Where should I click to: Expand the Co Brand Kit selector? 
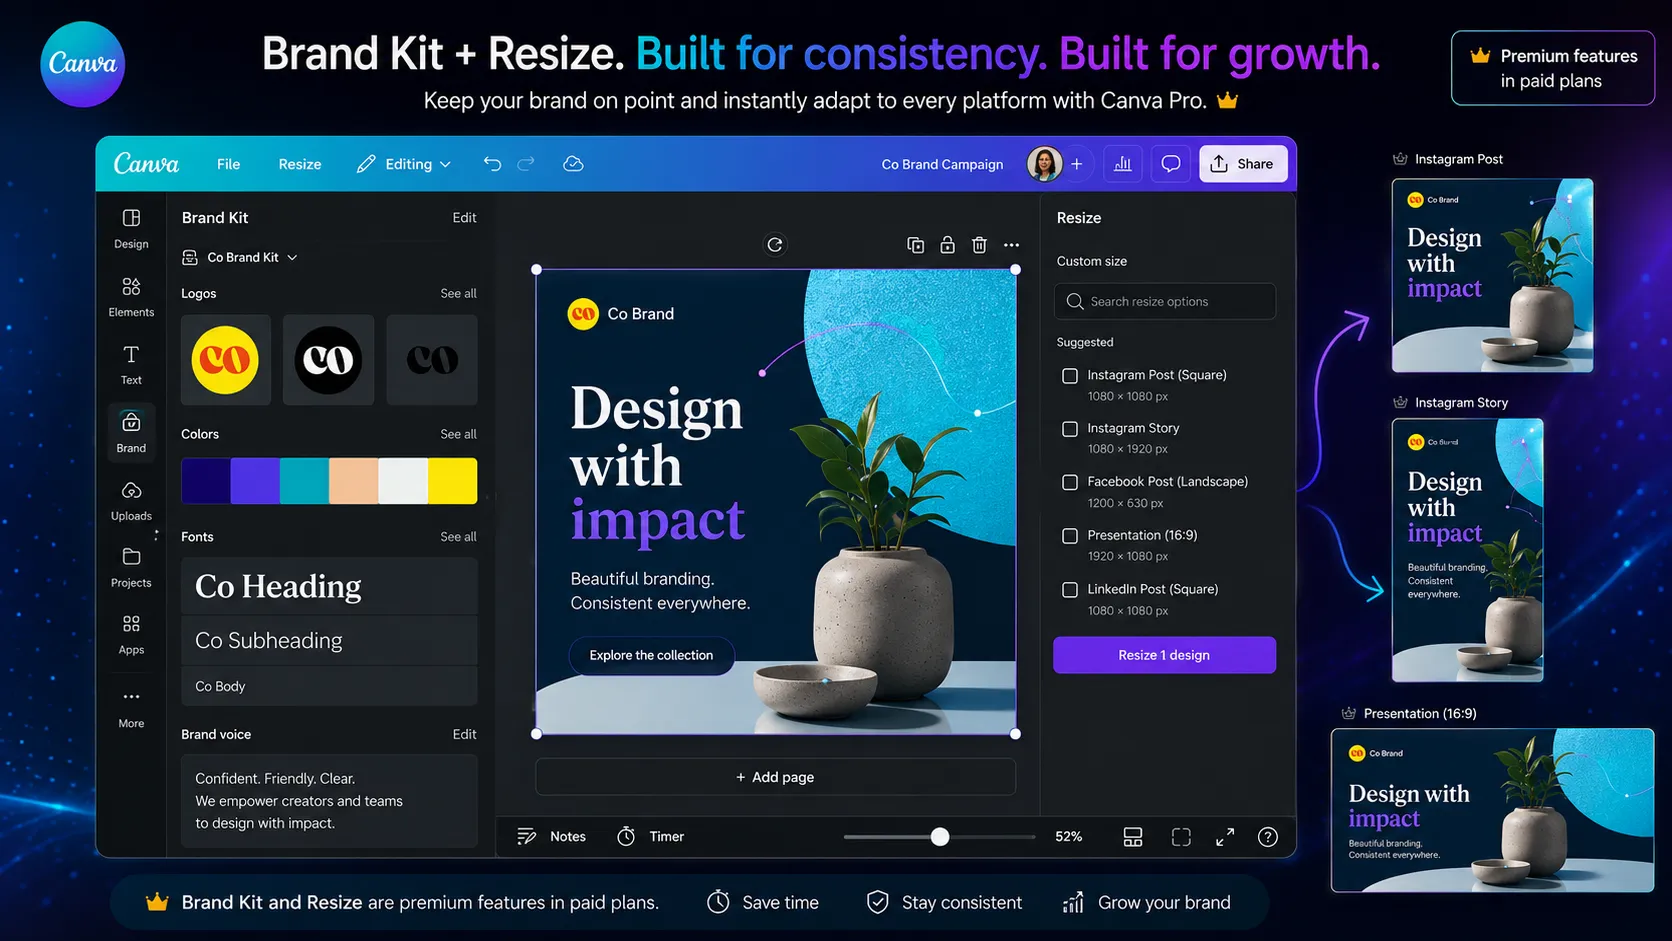pyautogui.click(x=240, y=257)
